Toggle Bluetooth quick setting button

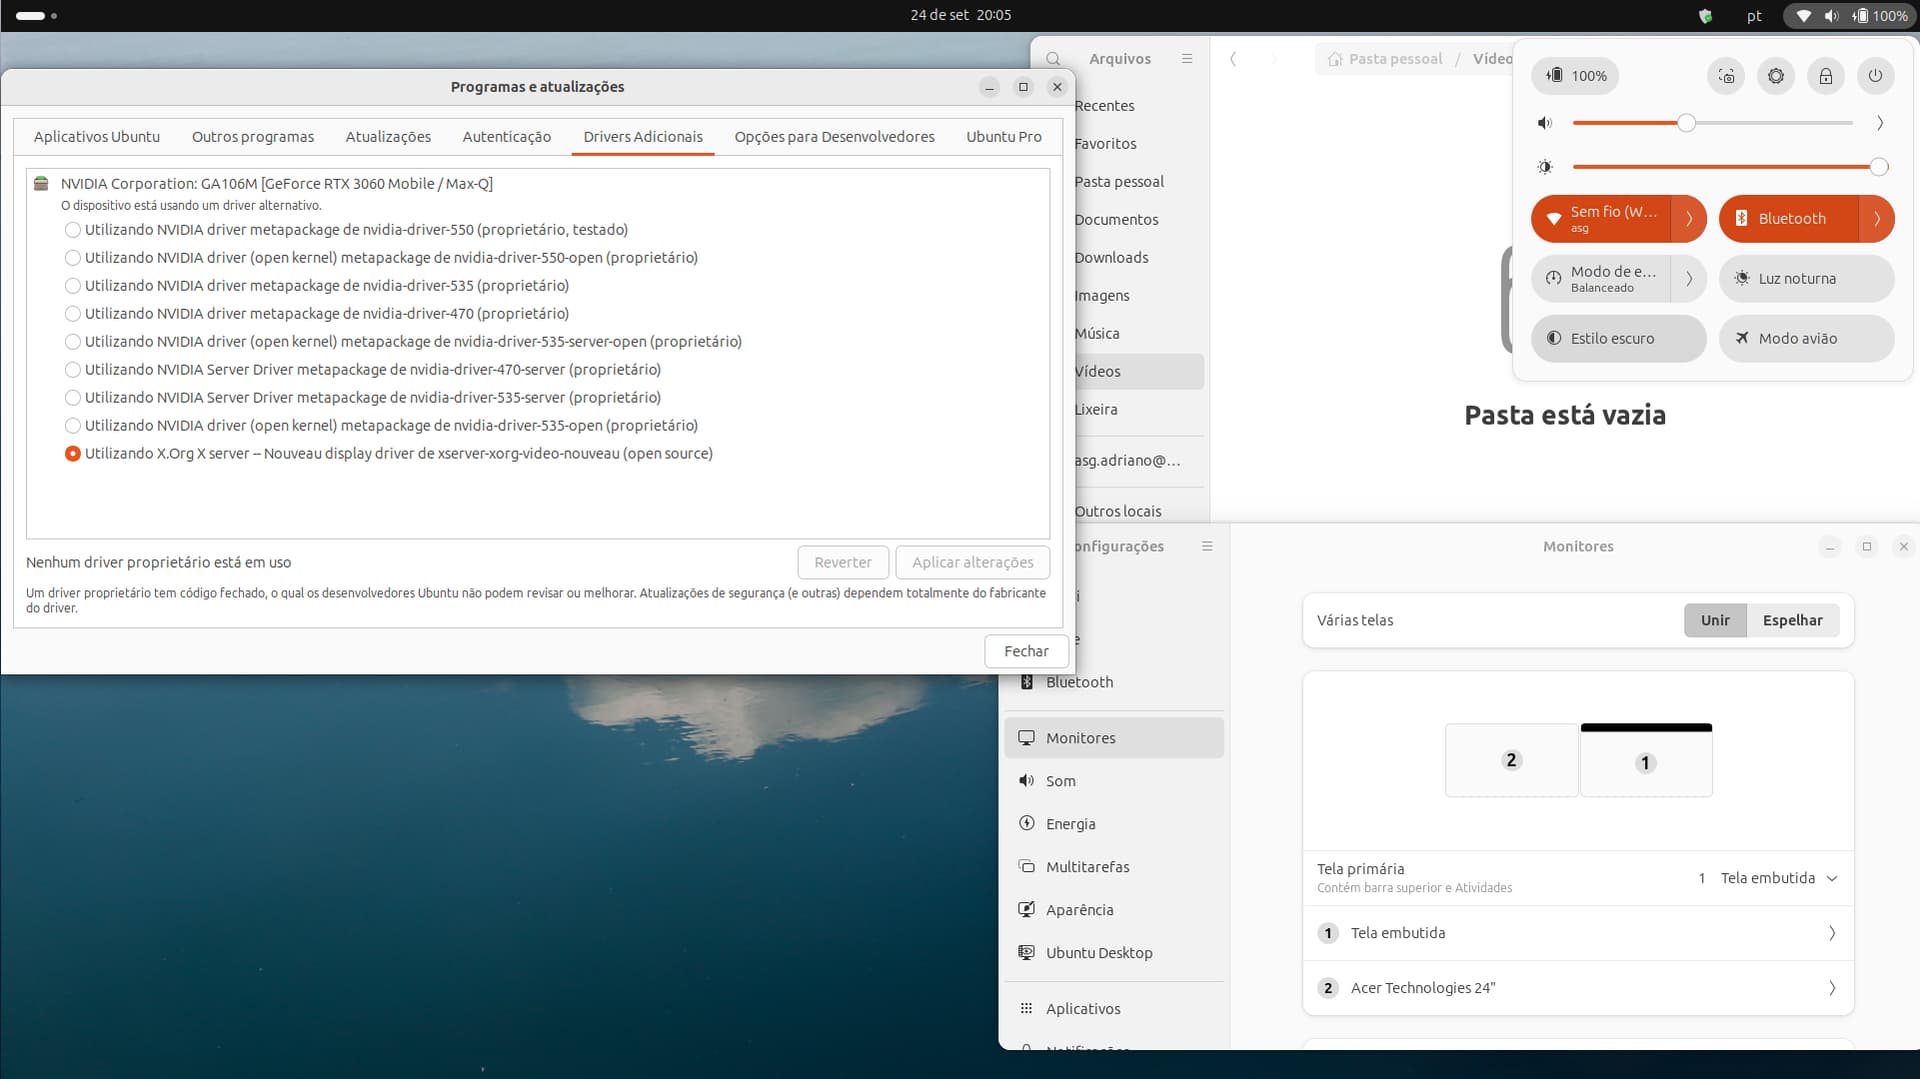pos(1788,219)
